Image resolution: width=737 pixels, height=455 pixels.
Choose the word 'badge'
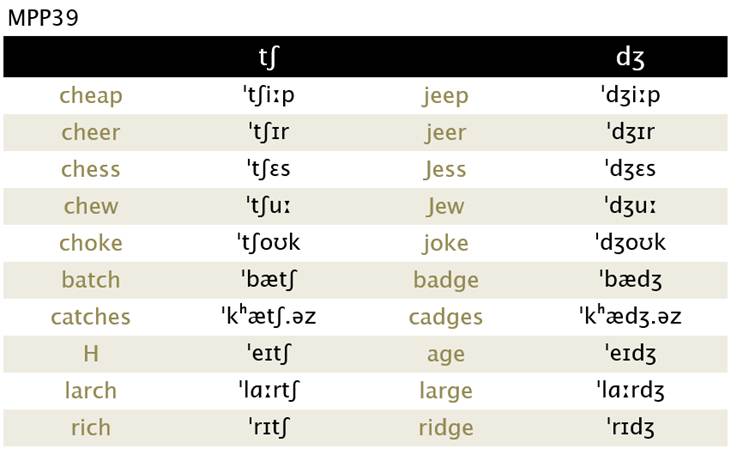coord(446,280)
